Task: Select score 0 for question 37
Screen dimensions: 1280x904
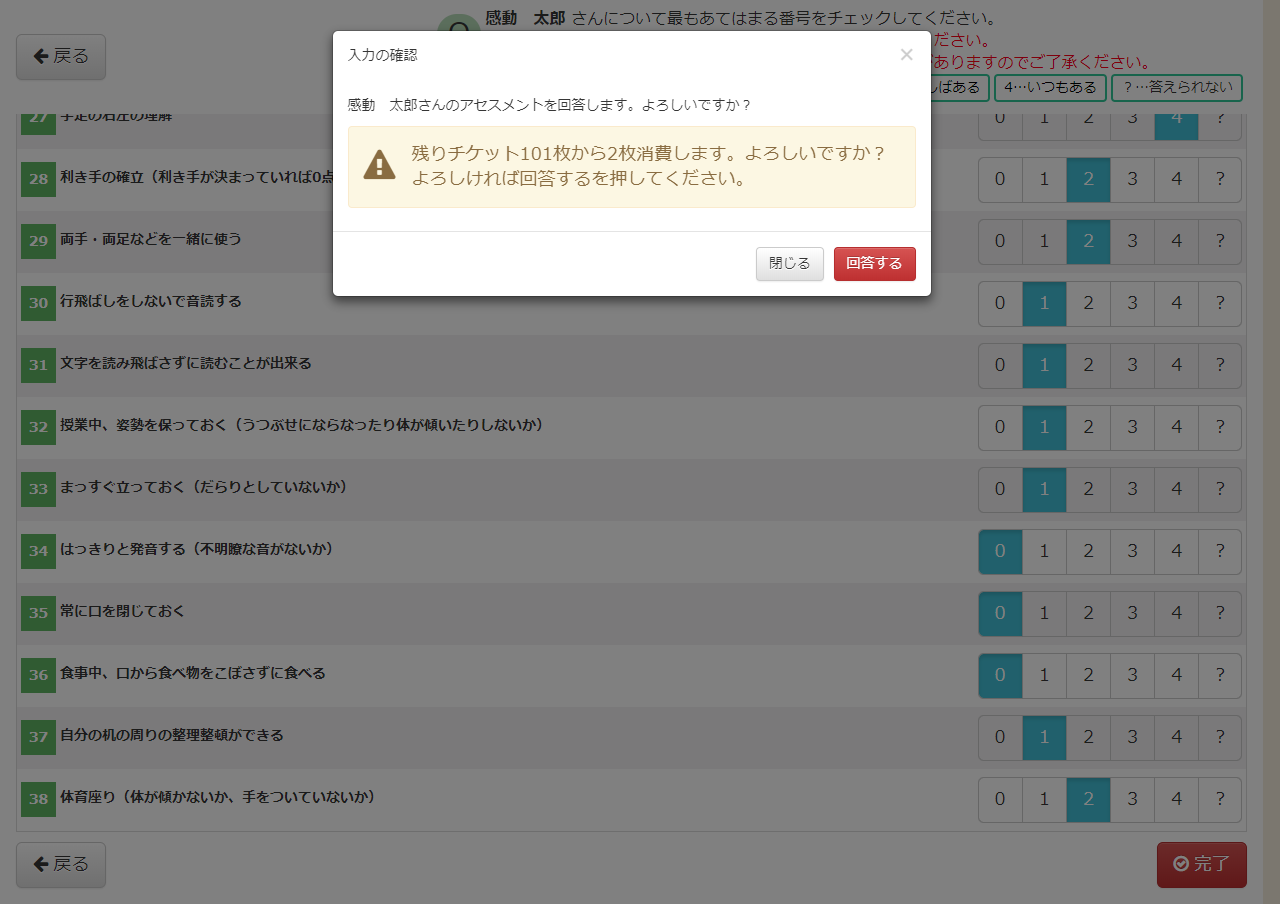Action: pos(1000,738)
